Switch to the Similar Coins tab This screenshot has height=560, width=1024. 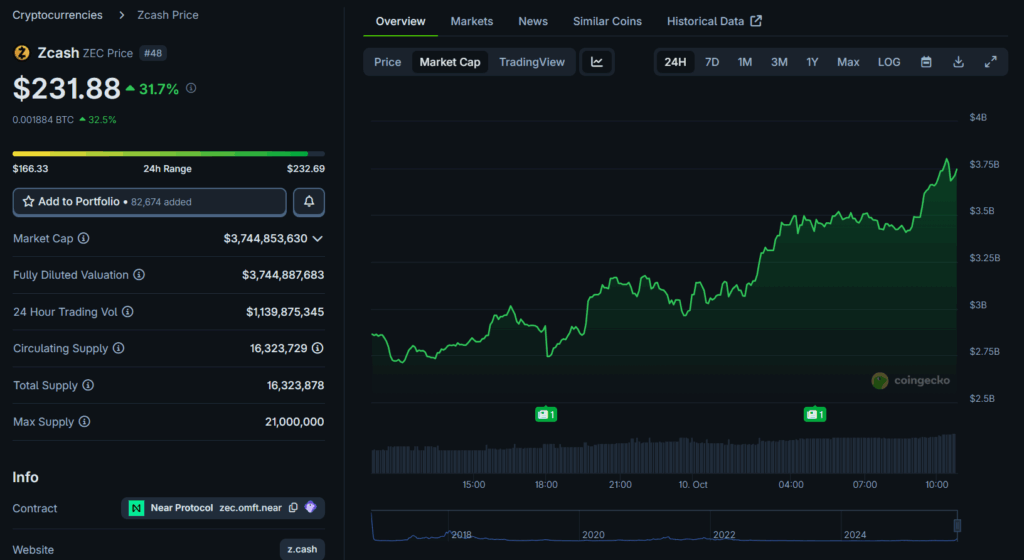click(x=607, y=21)
